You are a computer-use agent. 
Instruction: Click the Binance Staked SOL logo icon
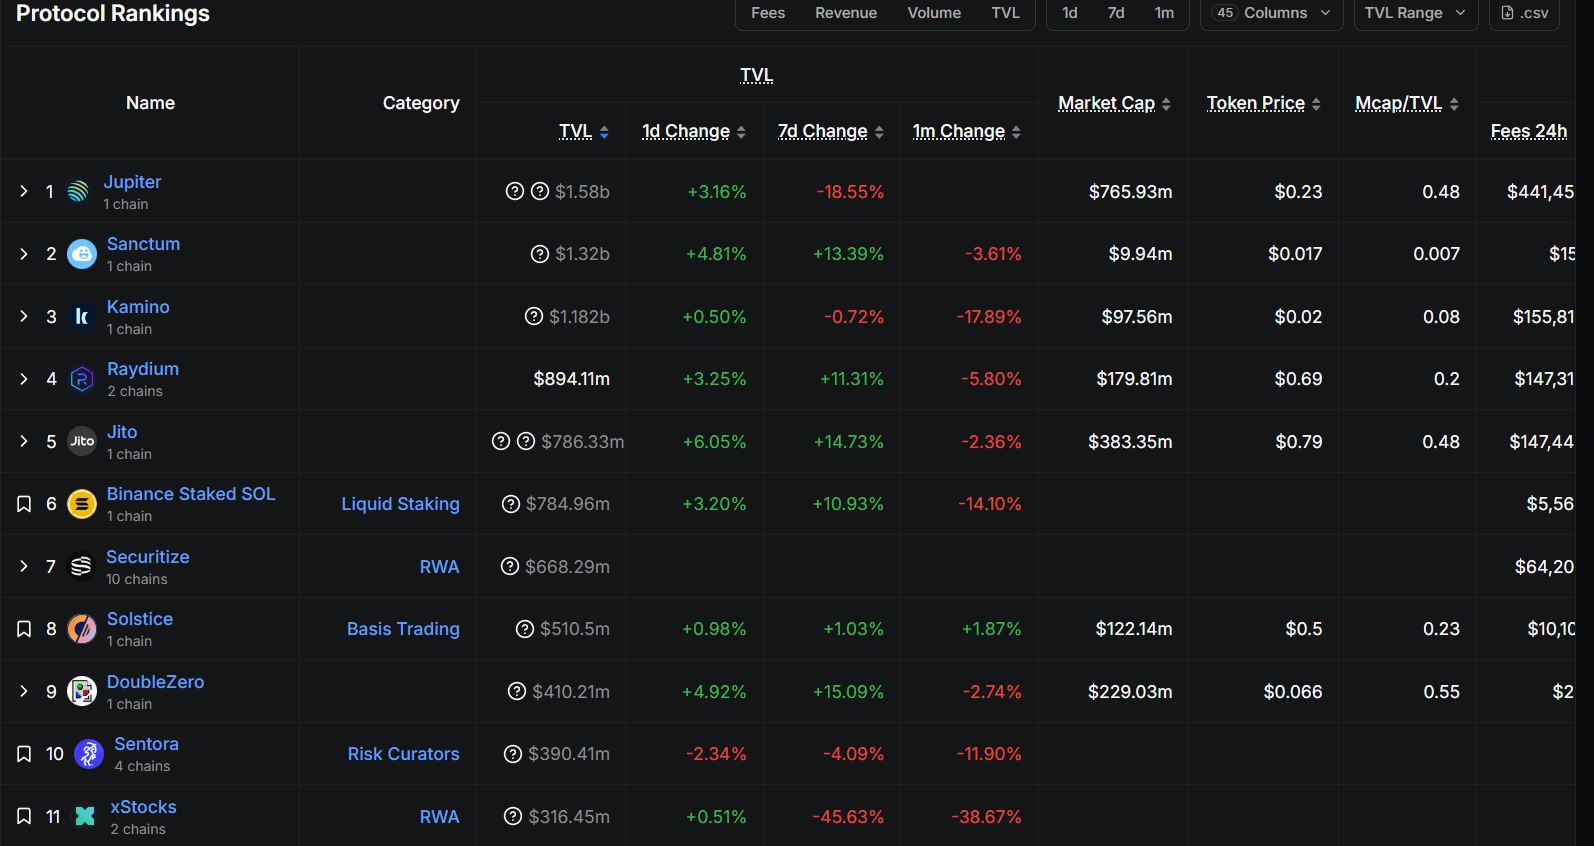82,504
